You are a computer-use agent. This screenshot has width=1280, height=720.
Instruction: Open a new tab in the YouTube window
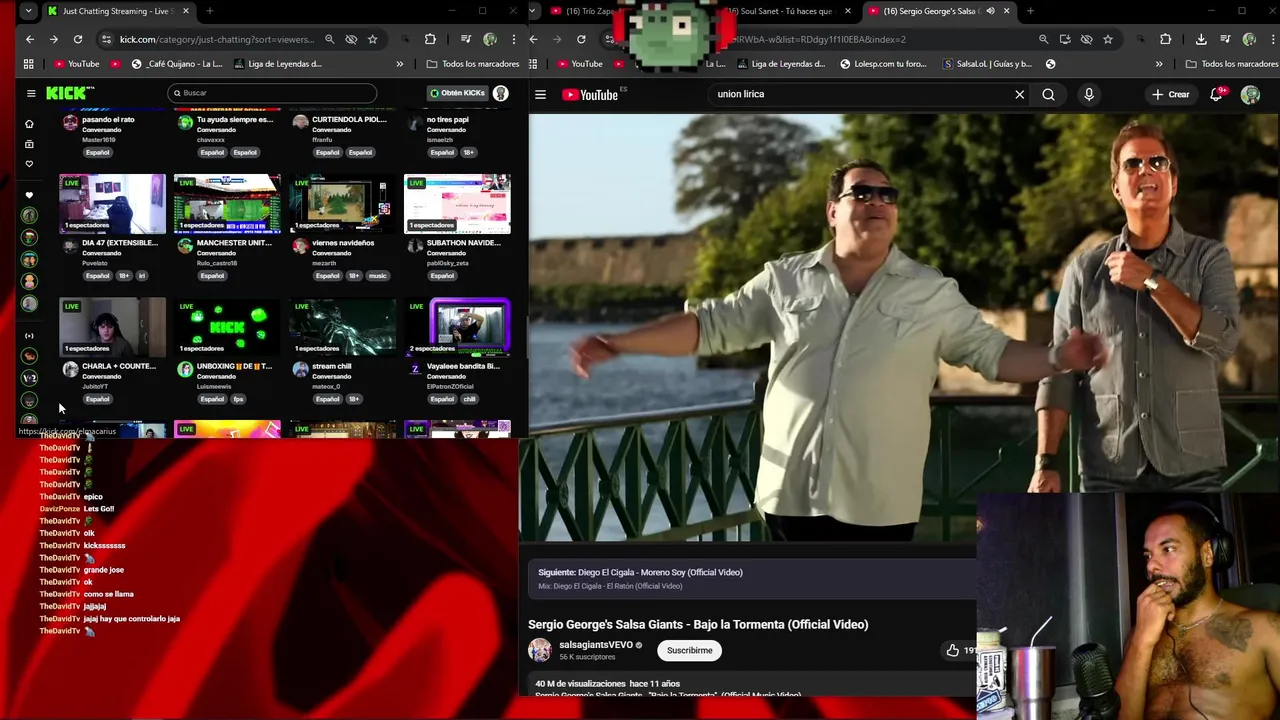(x=1030, y=11)
